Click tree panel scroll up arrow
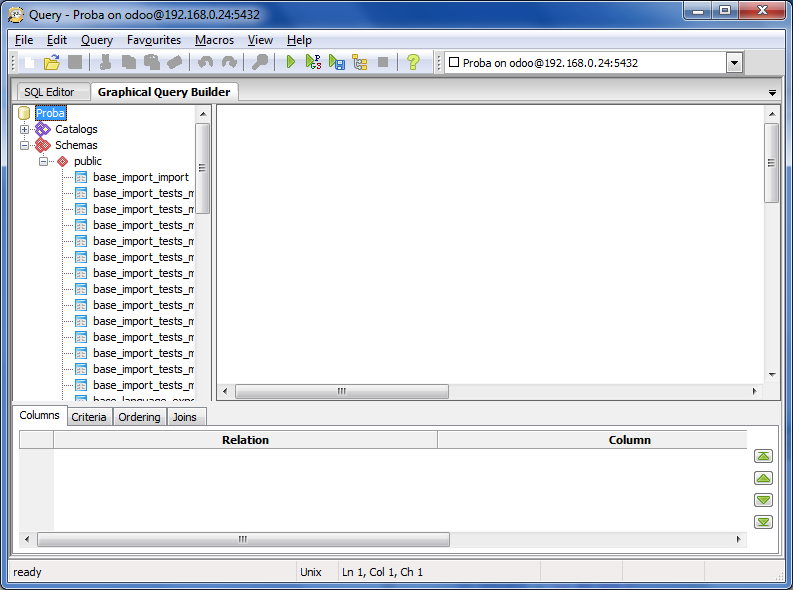 click(x=203, y=114)
